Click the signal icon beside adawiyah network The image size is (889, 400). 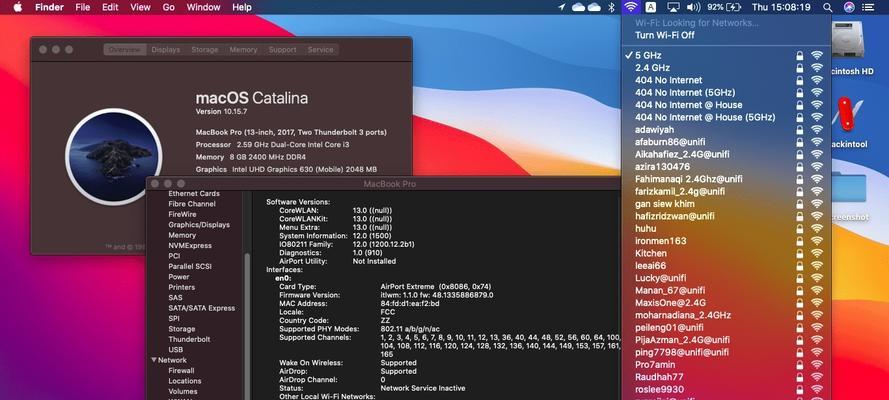(x=816, y=130)
